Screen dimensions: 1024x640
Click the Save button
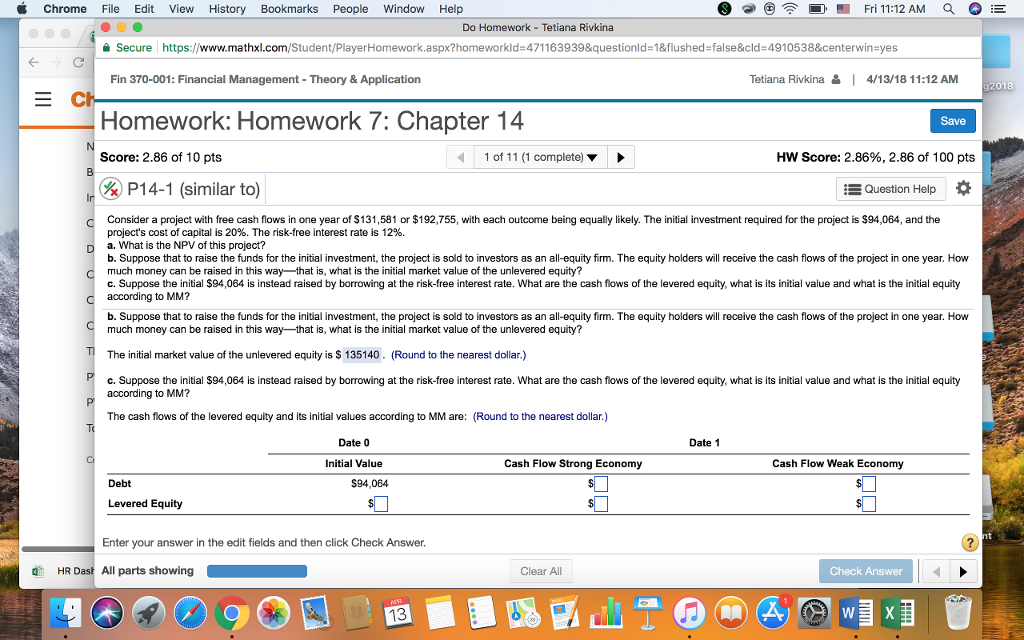(952, 120)
